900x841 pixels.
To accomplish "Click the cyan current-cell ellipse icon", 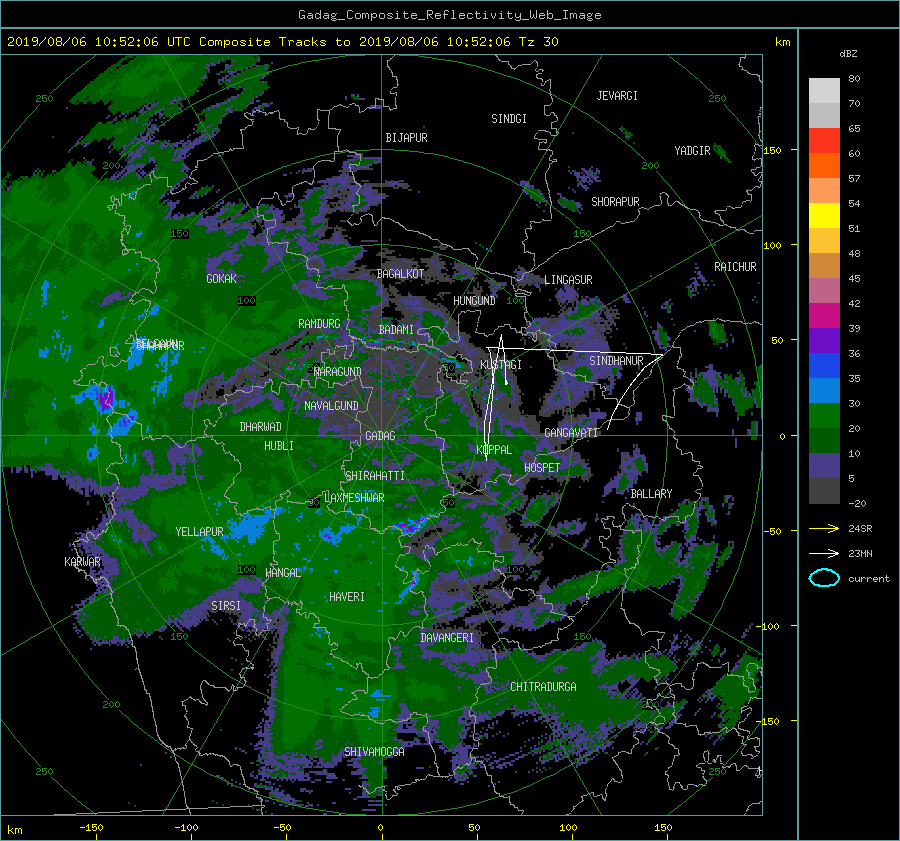I will (824, 578).
